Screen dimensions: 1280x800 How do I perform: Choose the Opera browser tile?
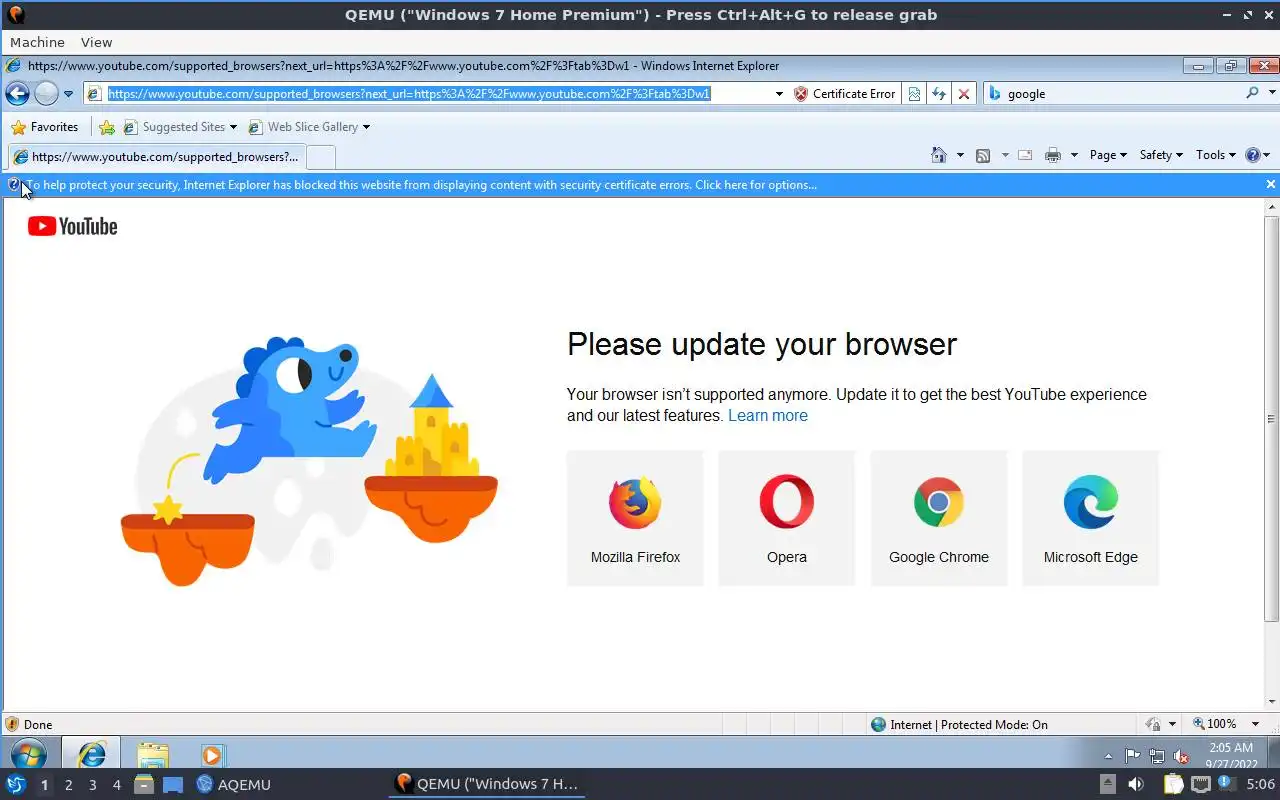(x=787, y=518)
